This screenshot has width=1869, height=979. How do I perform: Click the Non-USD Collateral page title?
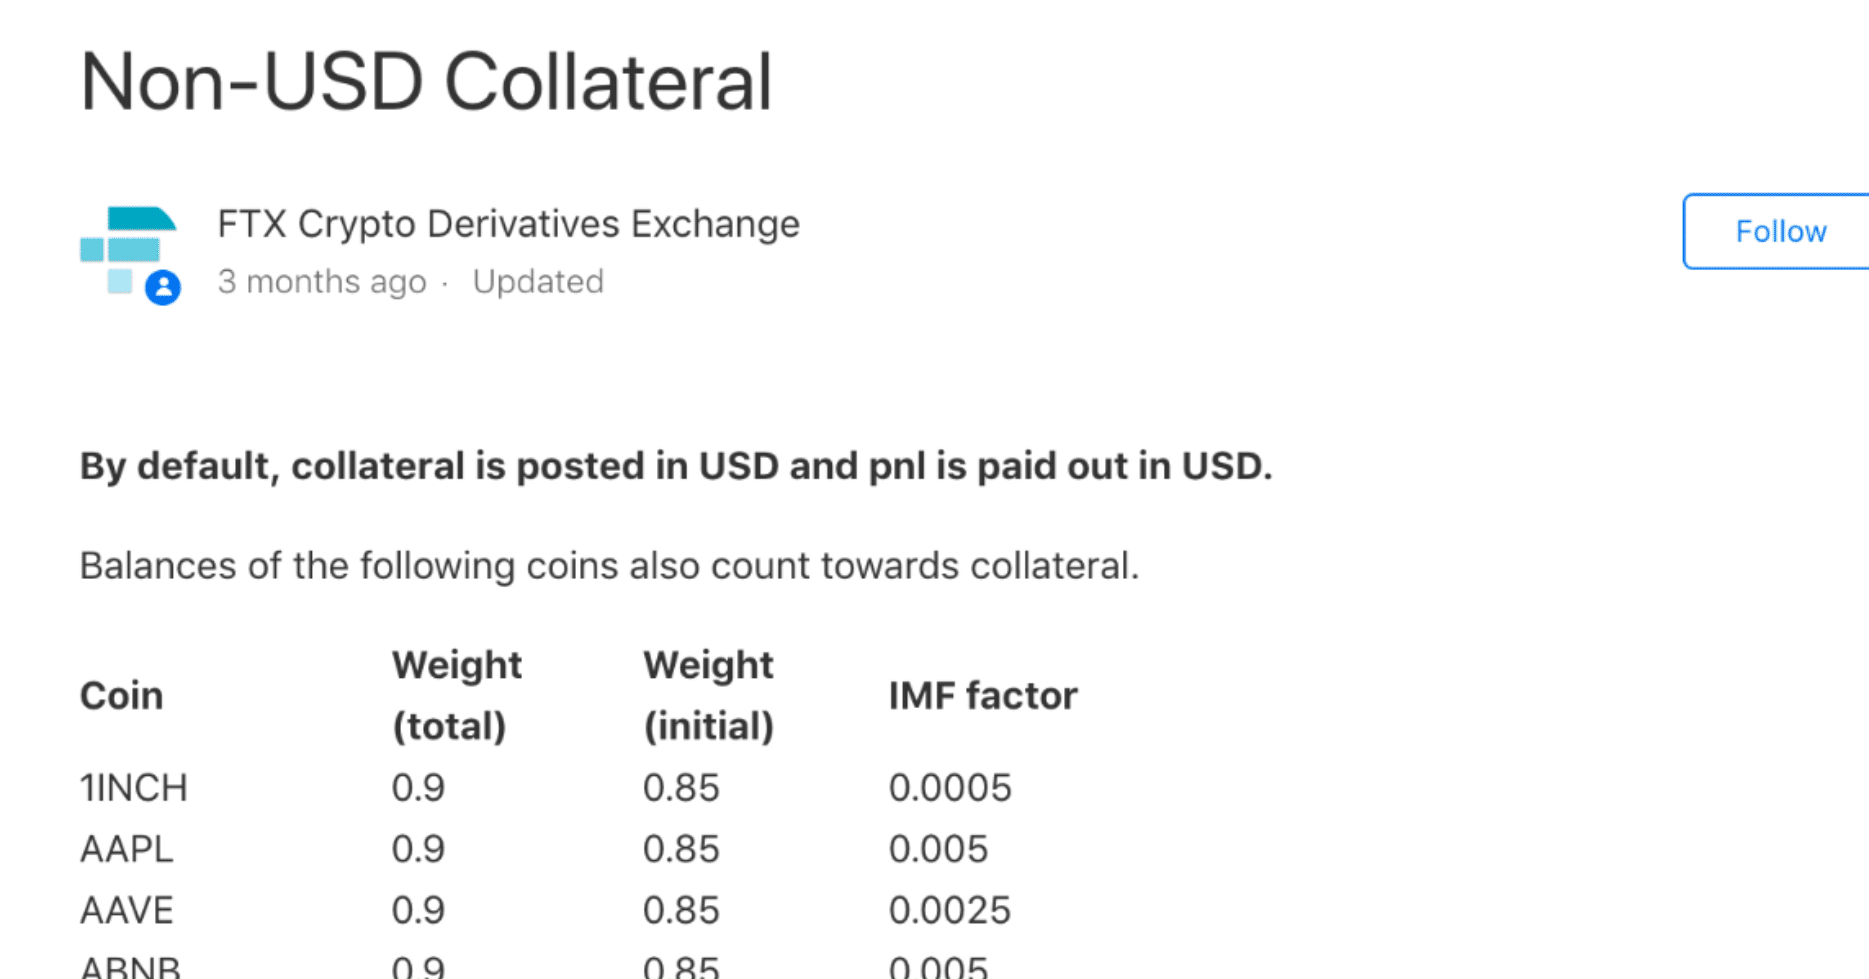pos(426,82)
